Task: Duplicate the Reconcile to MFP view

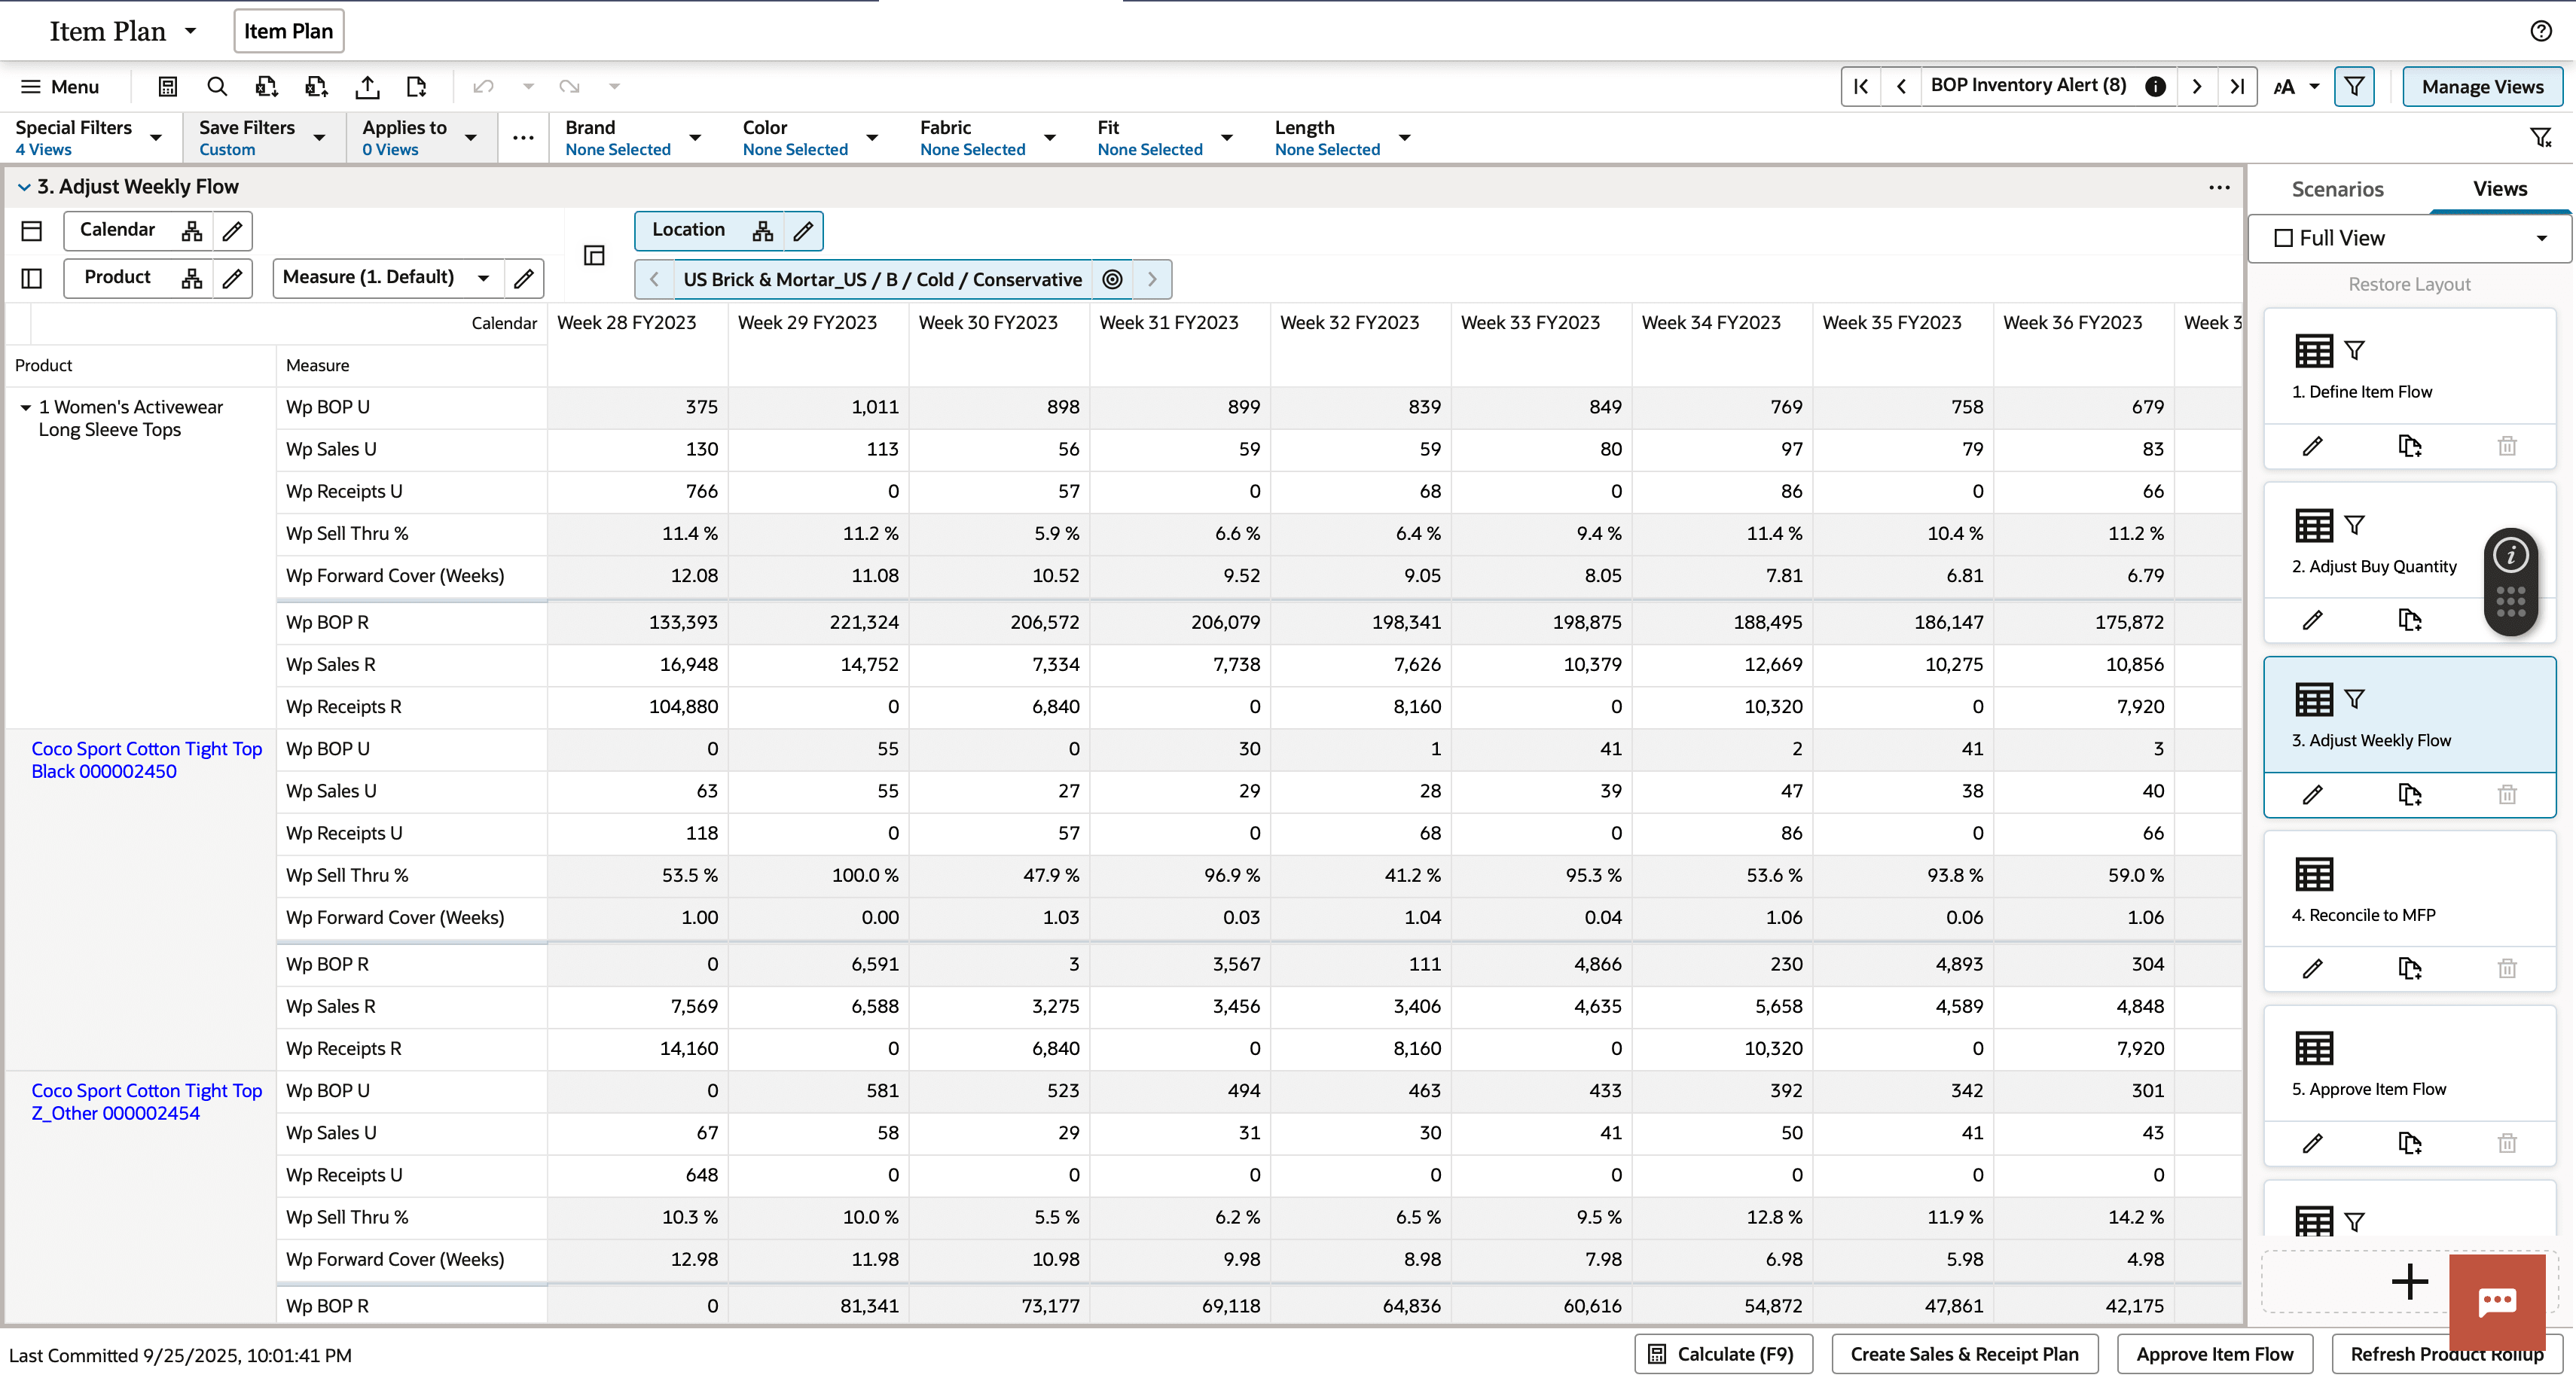Action: pos(2410,968)
